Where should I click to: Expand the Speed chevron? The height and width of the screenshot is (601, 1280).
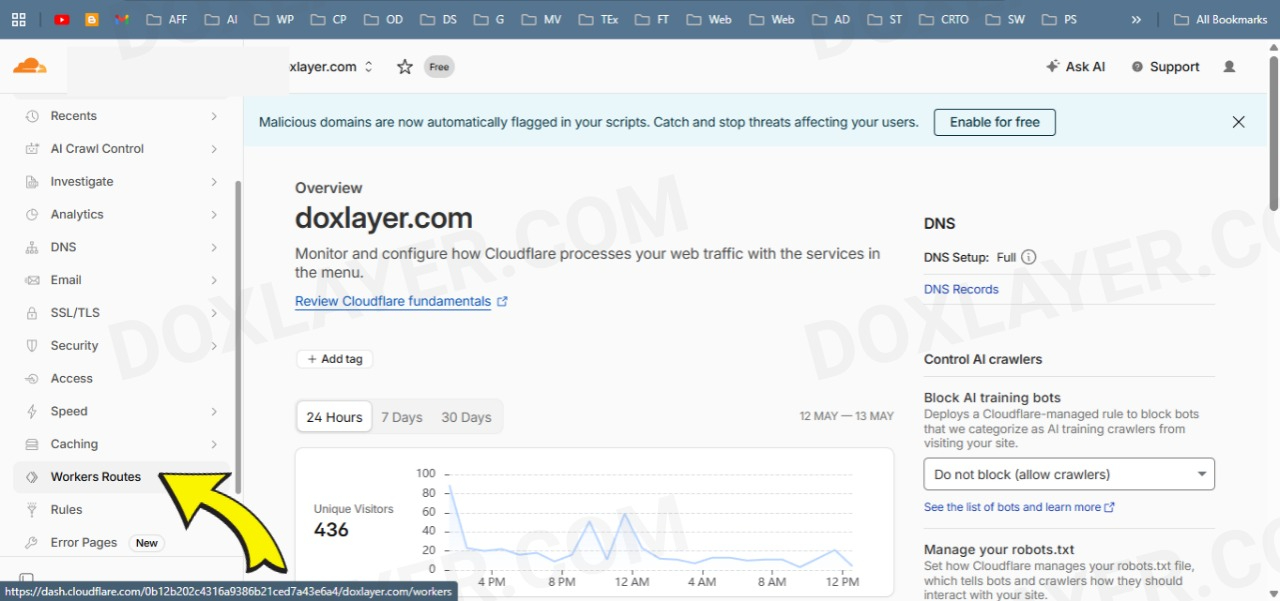coord(214,411)
